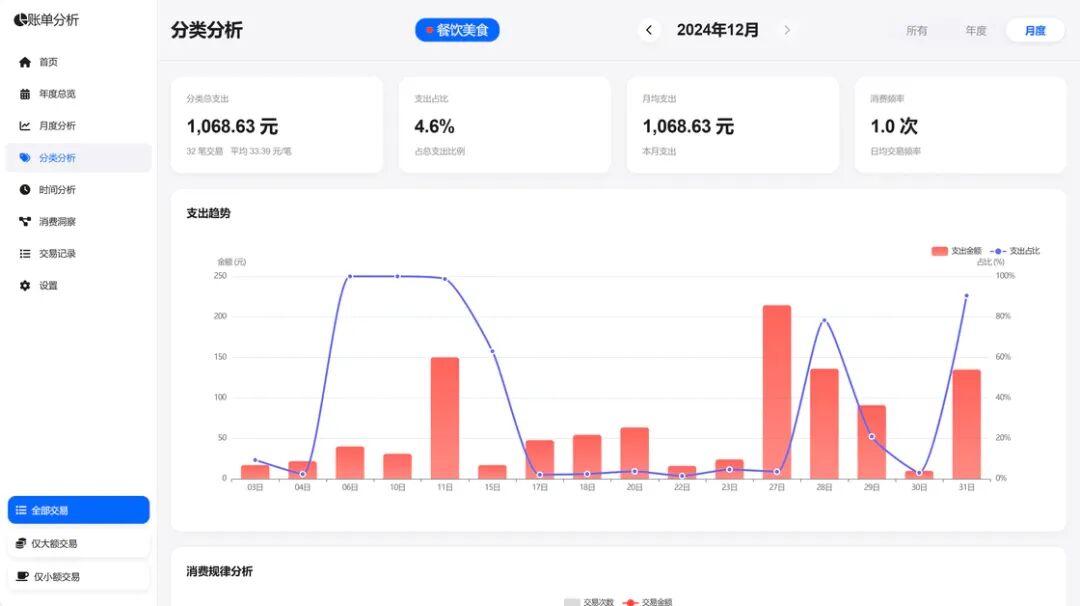Click the 03日 axis label
The width and height of the screenshot is (1080, 606).
coord(255,487)
